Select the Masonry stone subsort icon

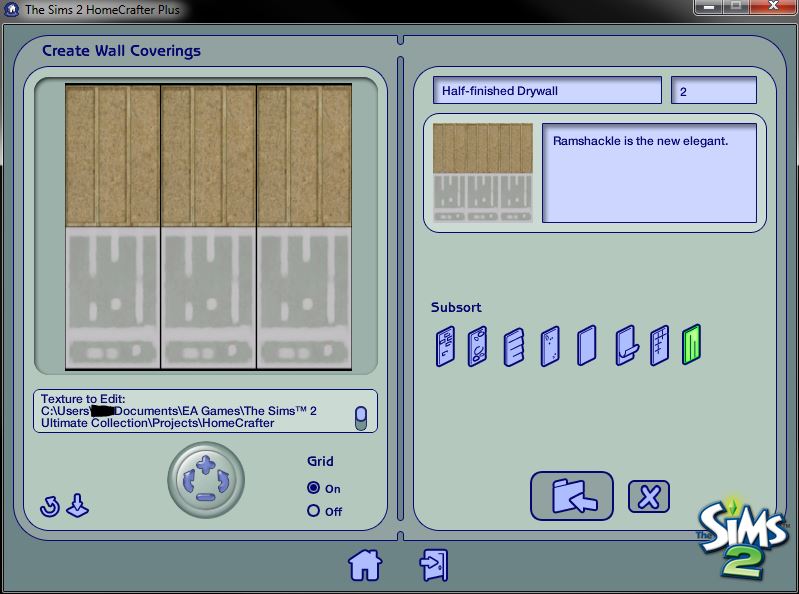[477, 346]
